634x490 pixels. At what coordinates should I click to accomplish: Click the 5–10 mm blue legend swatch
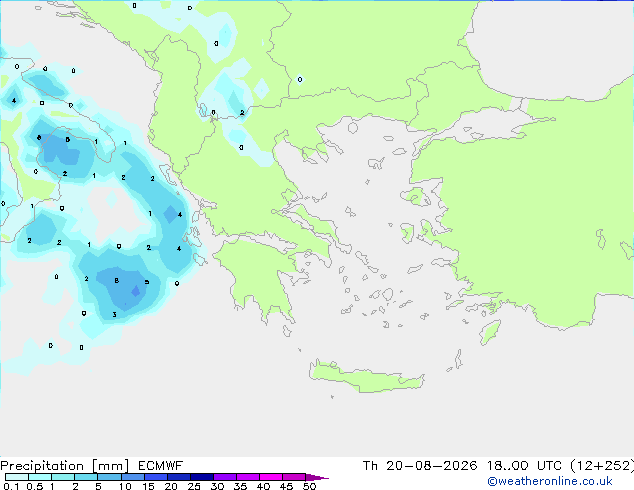click(109, 477)
